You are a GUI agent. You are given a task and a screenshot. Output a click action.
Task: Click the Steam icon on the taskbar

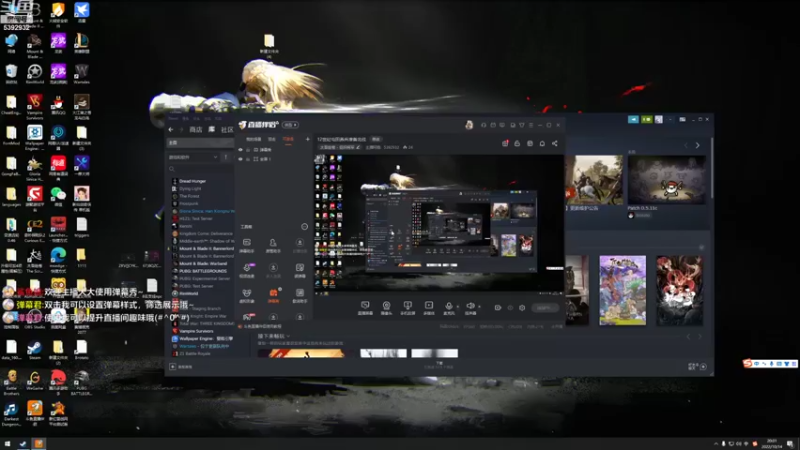[x=23, y=444]
